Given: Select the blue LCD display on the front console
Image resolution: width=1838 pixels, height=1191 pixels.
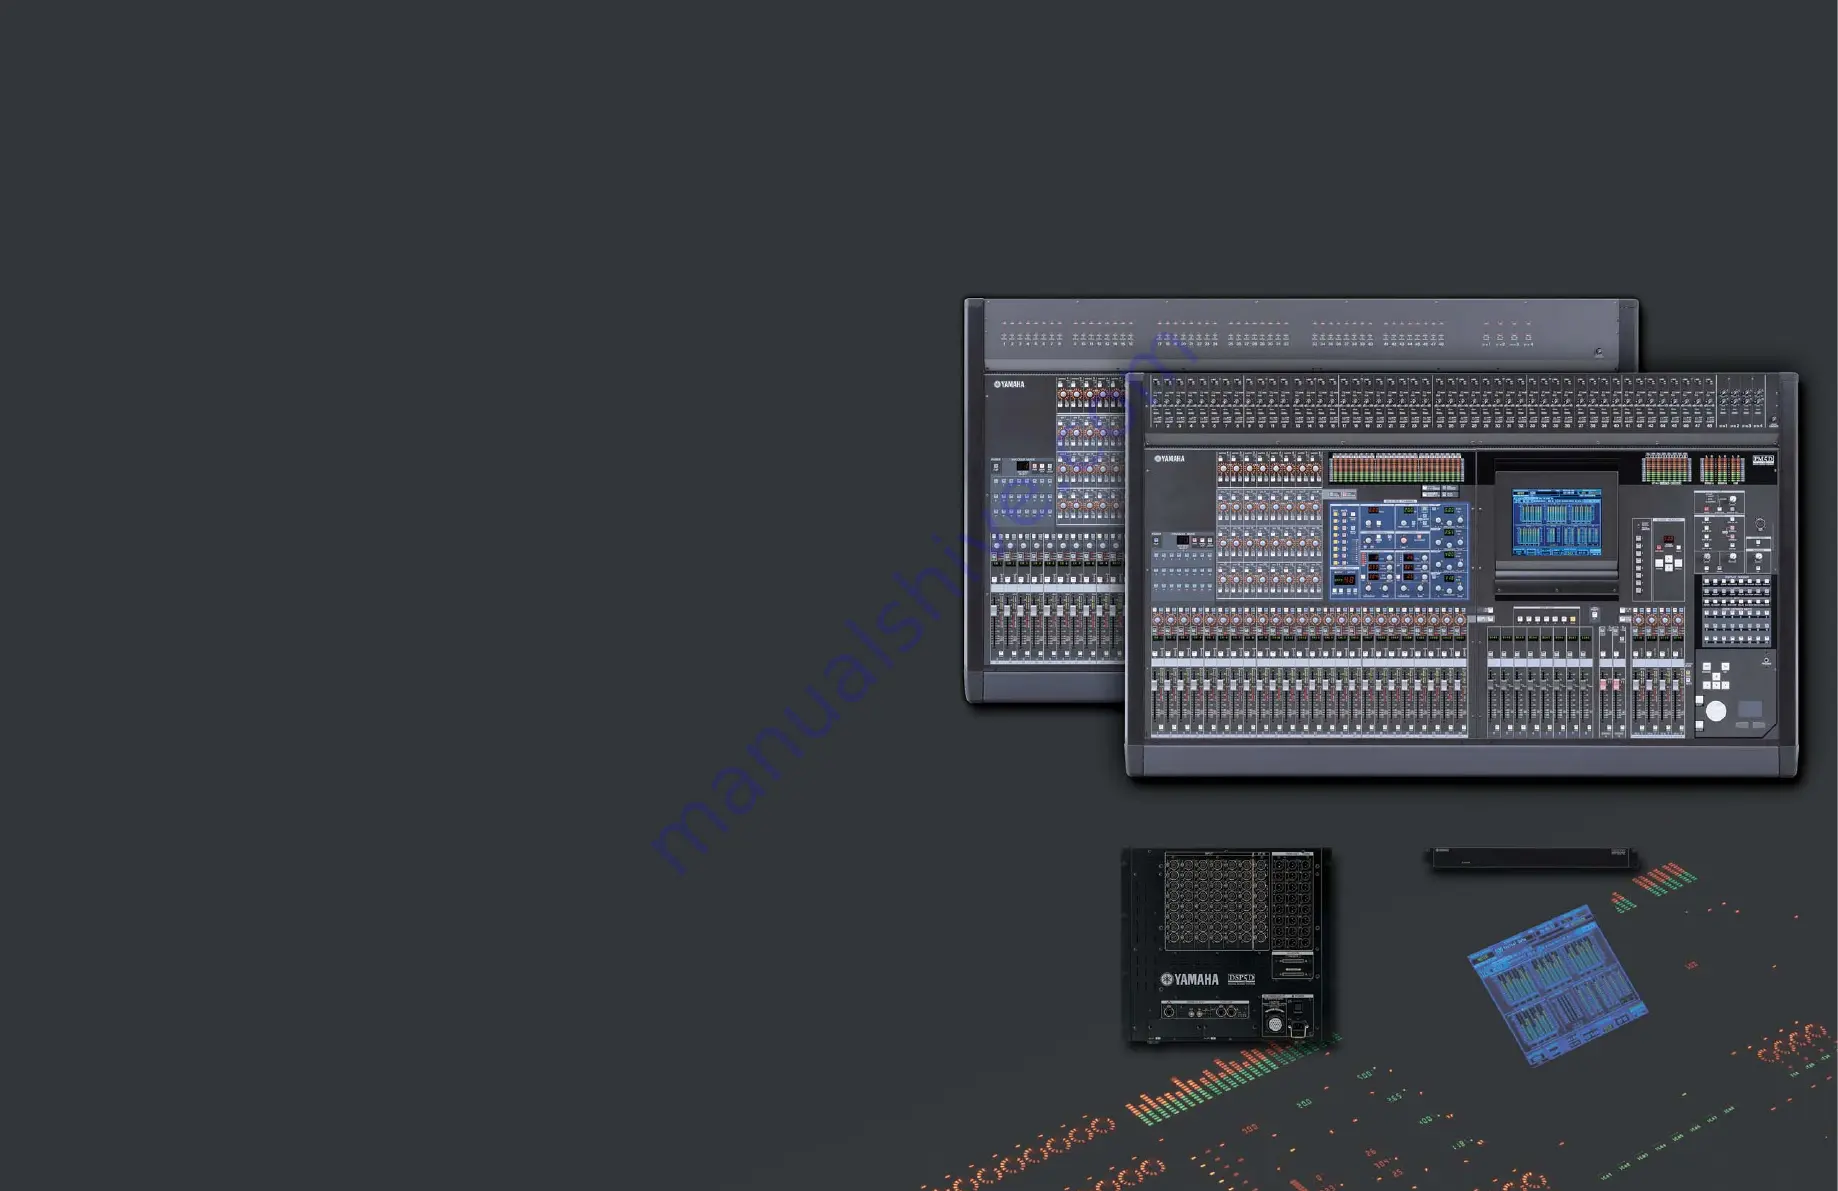Looking at the screenshot, I should 1556,523.
